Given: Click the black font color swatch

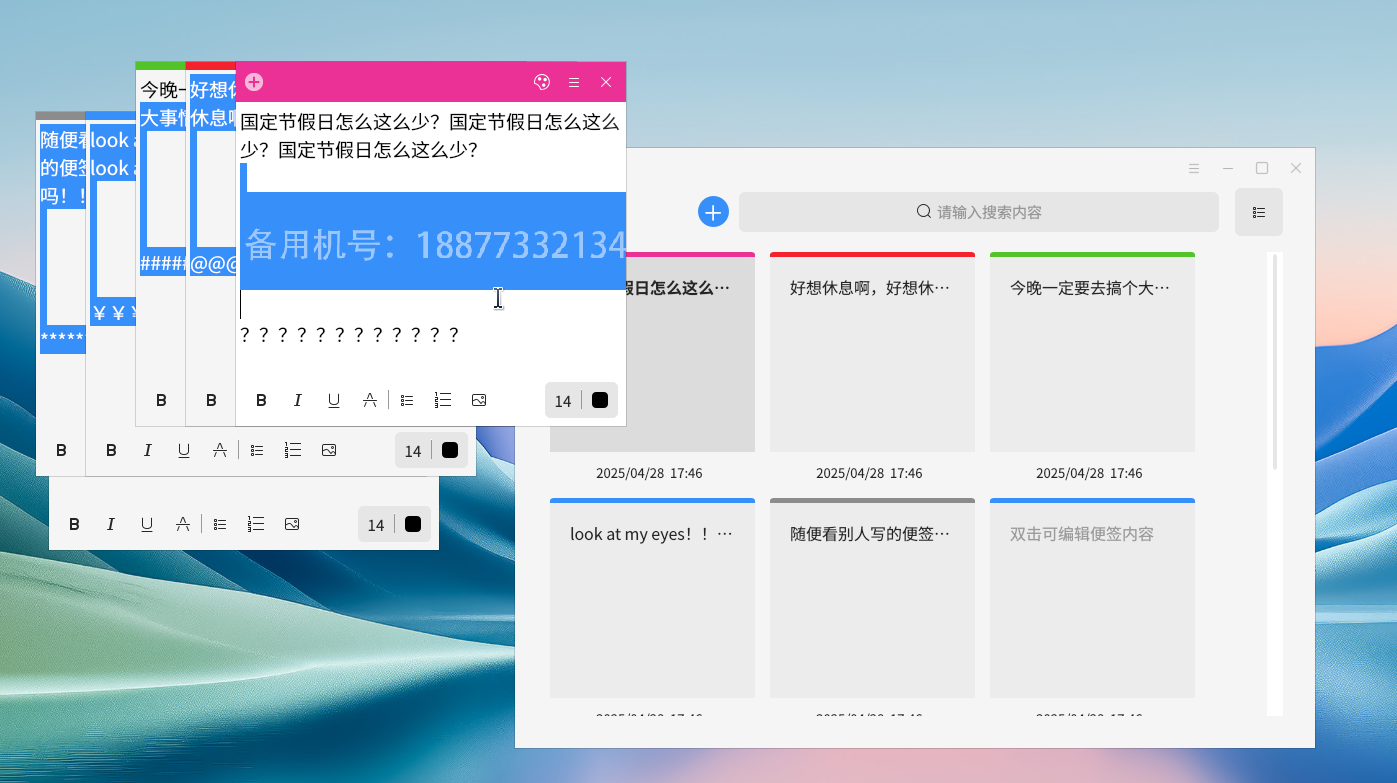Looking at the screenshot, I should tap(599, 399).
